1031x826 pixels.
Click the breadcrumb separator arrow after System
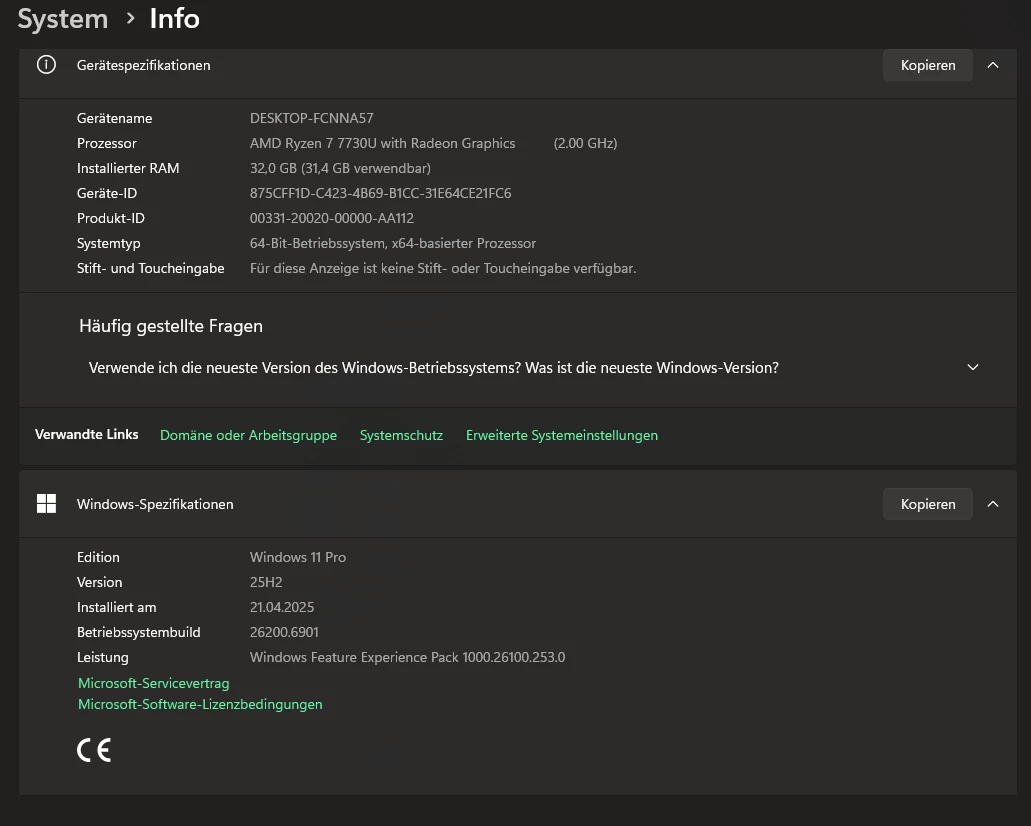[130, 18]
